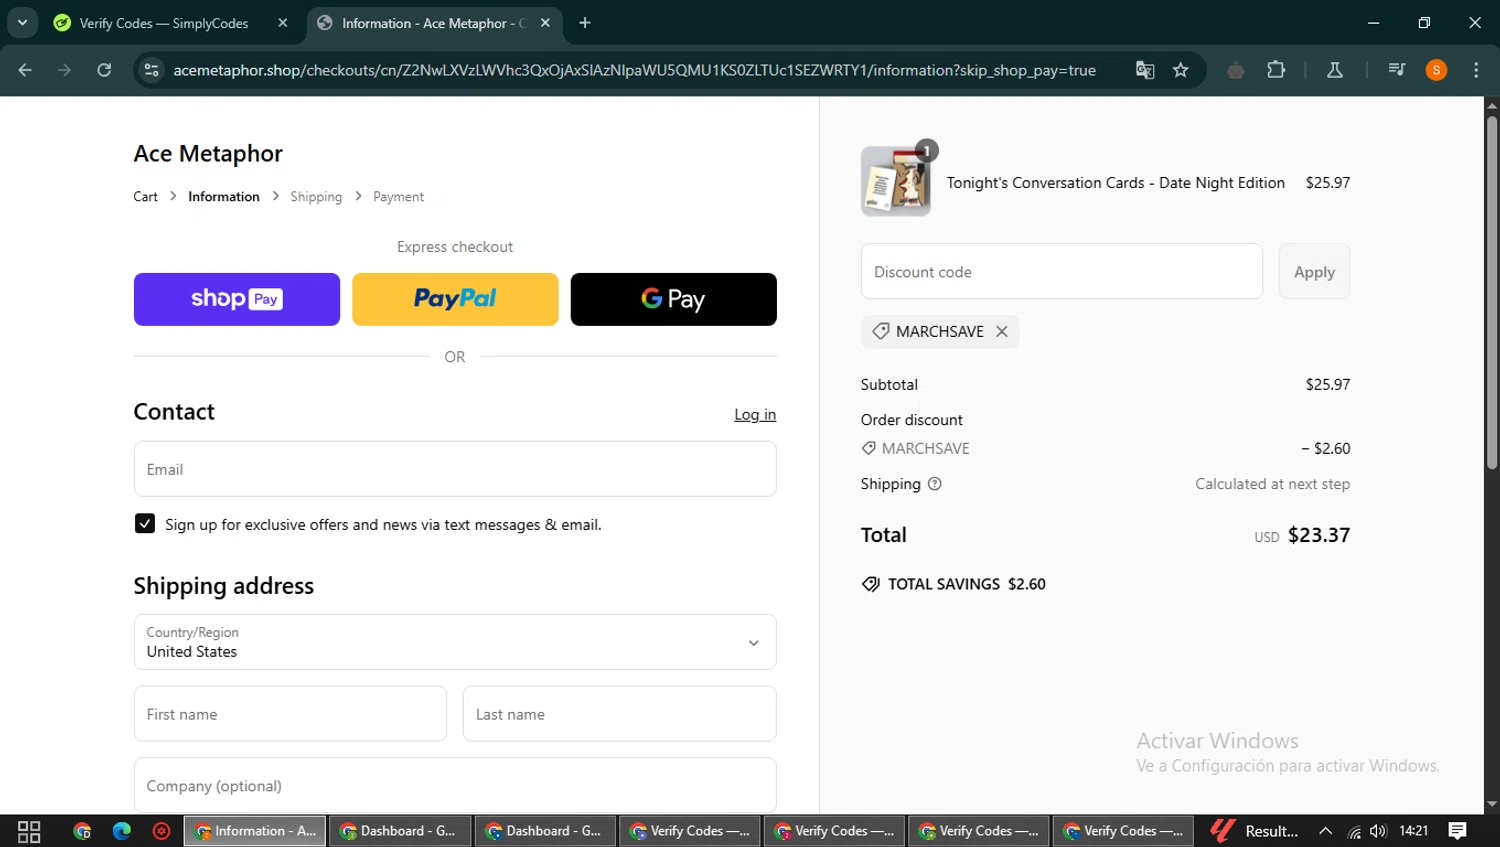Close the Verify Codes — SimplyCodes tab
Image resolution: width=1500 pixels, height=847 pixels.
click(x=283, y=23)
